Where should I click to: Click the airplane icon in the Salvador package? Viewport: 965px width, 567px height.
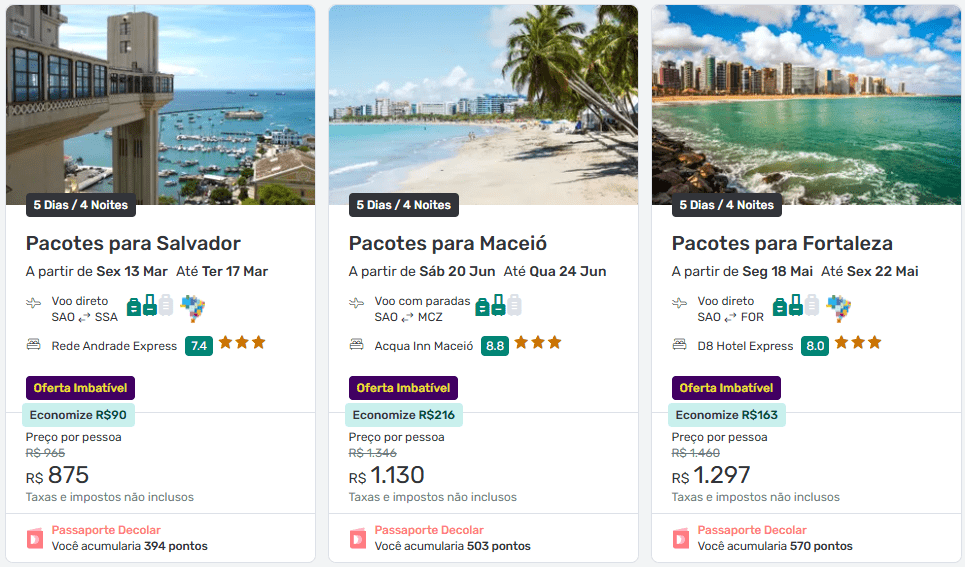tap(34, 302)
